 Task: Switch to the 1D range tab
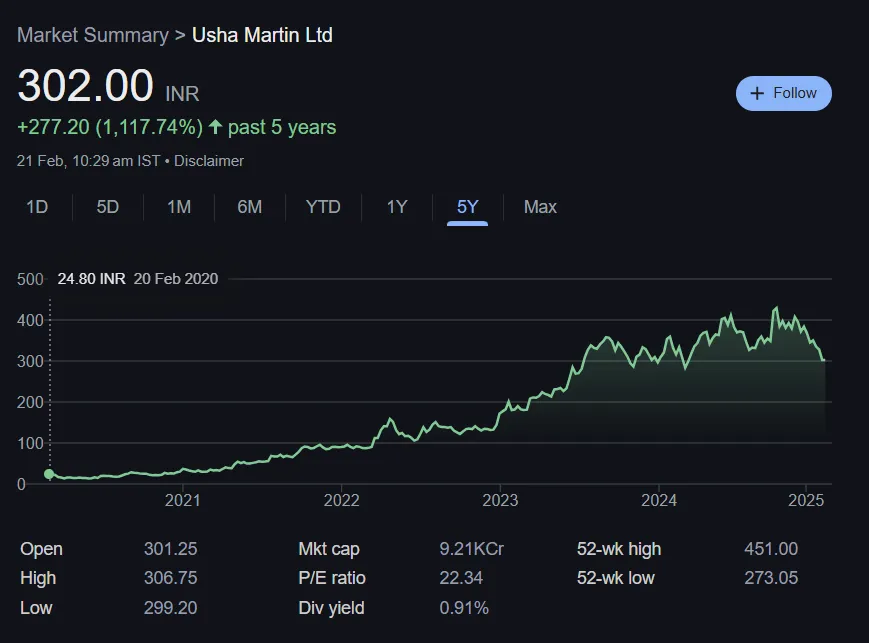tap(37, 207)
